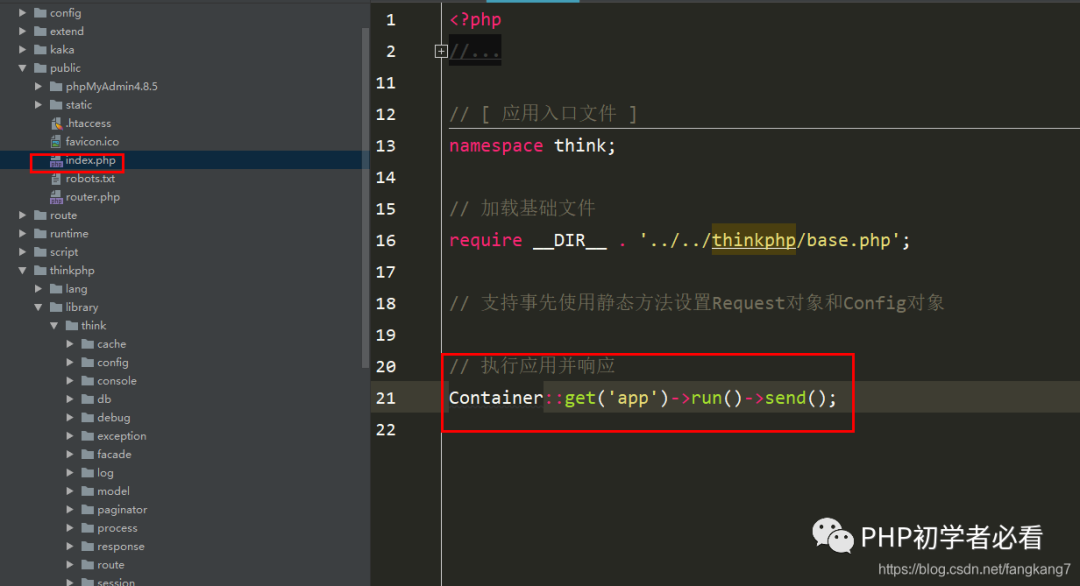Click the <?php opening tag

[x=475, y=20]
